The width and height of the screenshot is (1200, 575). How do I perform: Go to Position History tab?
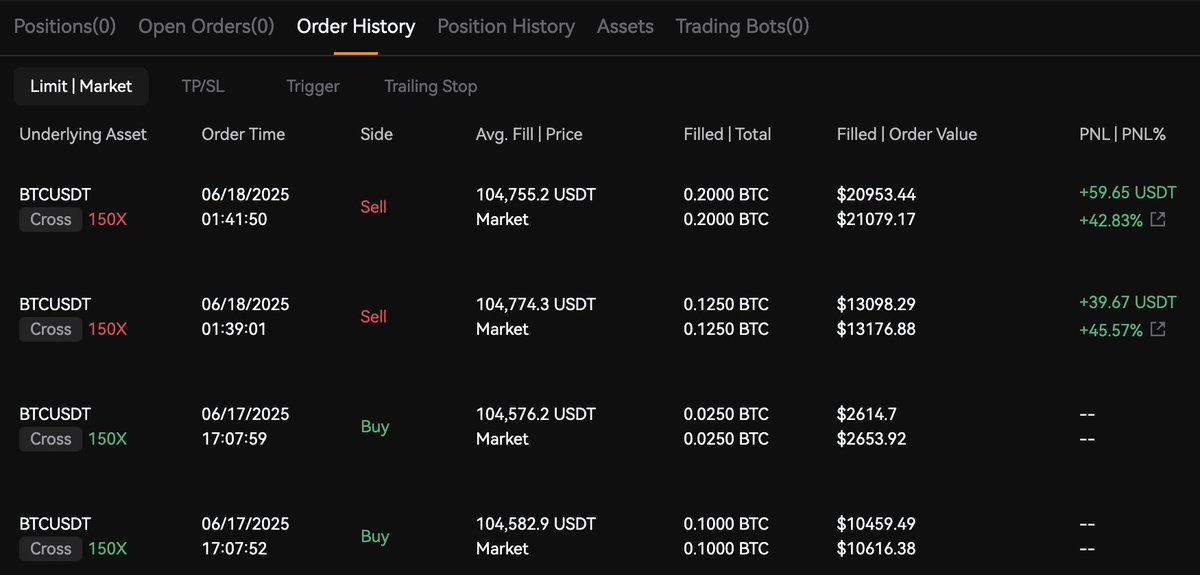click(x=506, y=26)
